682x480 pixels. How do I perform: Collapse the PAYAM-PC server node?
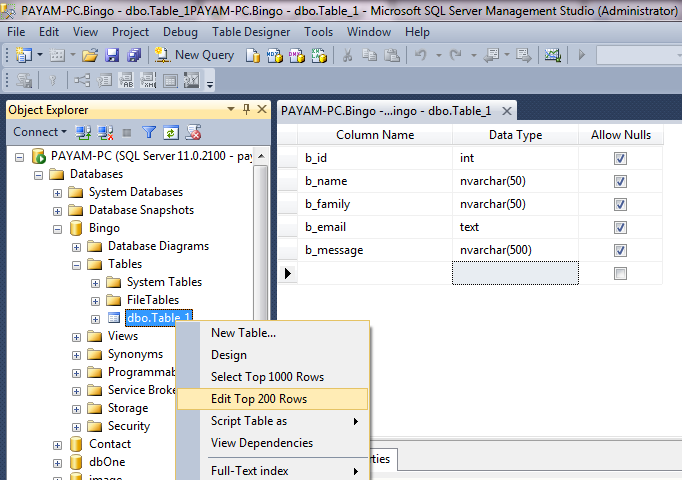(x=20, y=157)
